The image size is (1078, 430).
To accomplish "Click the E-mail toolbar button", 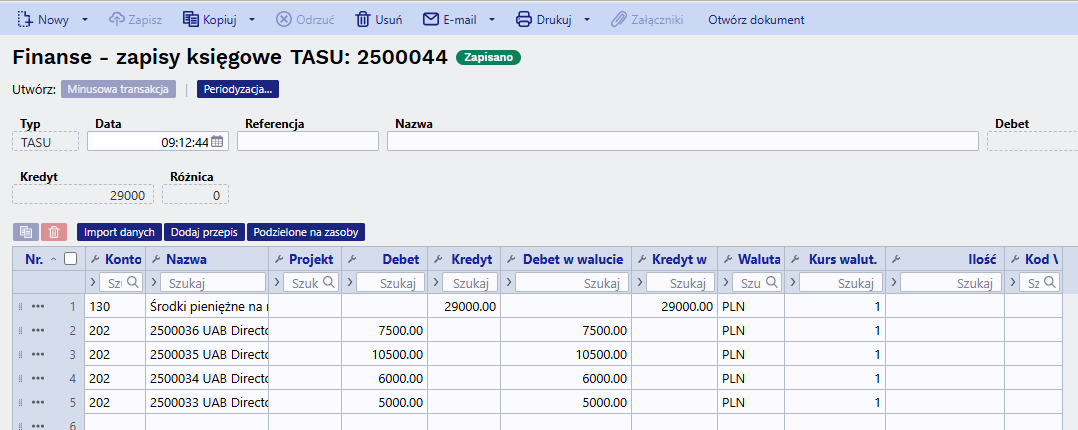I will [x=450, y=20].
